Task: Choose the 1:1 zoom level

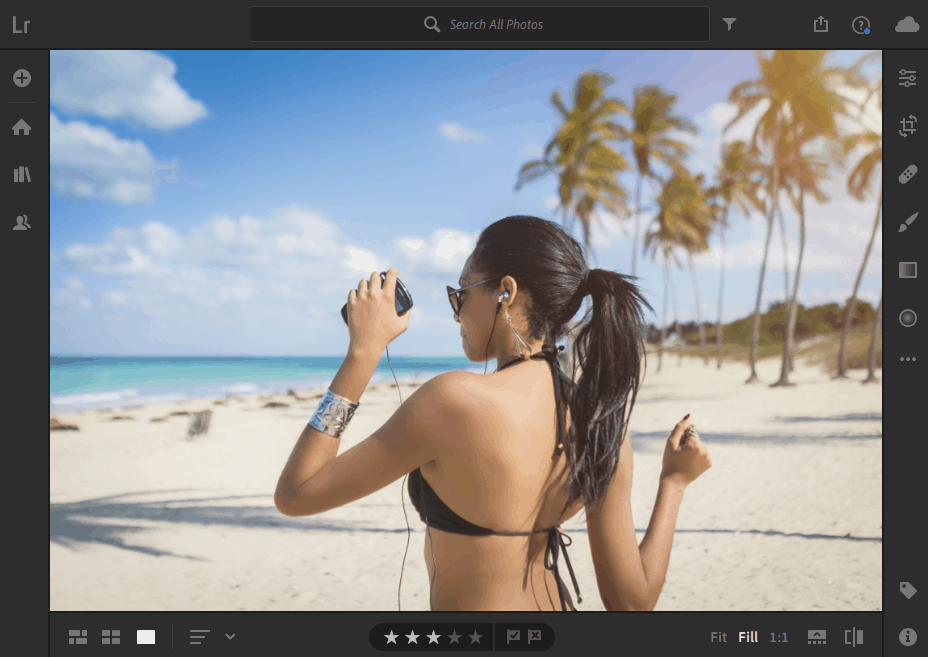Action: [x=779, y=637]
